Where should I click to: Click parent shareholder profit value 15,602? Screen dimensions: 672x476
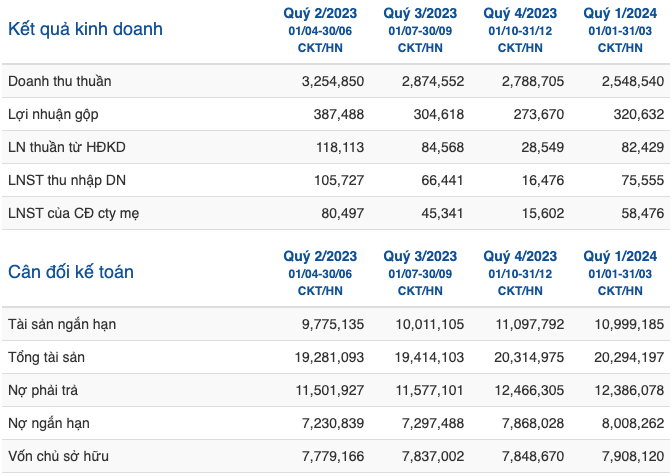(x=543, y=213)
